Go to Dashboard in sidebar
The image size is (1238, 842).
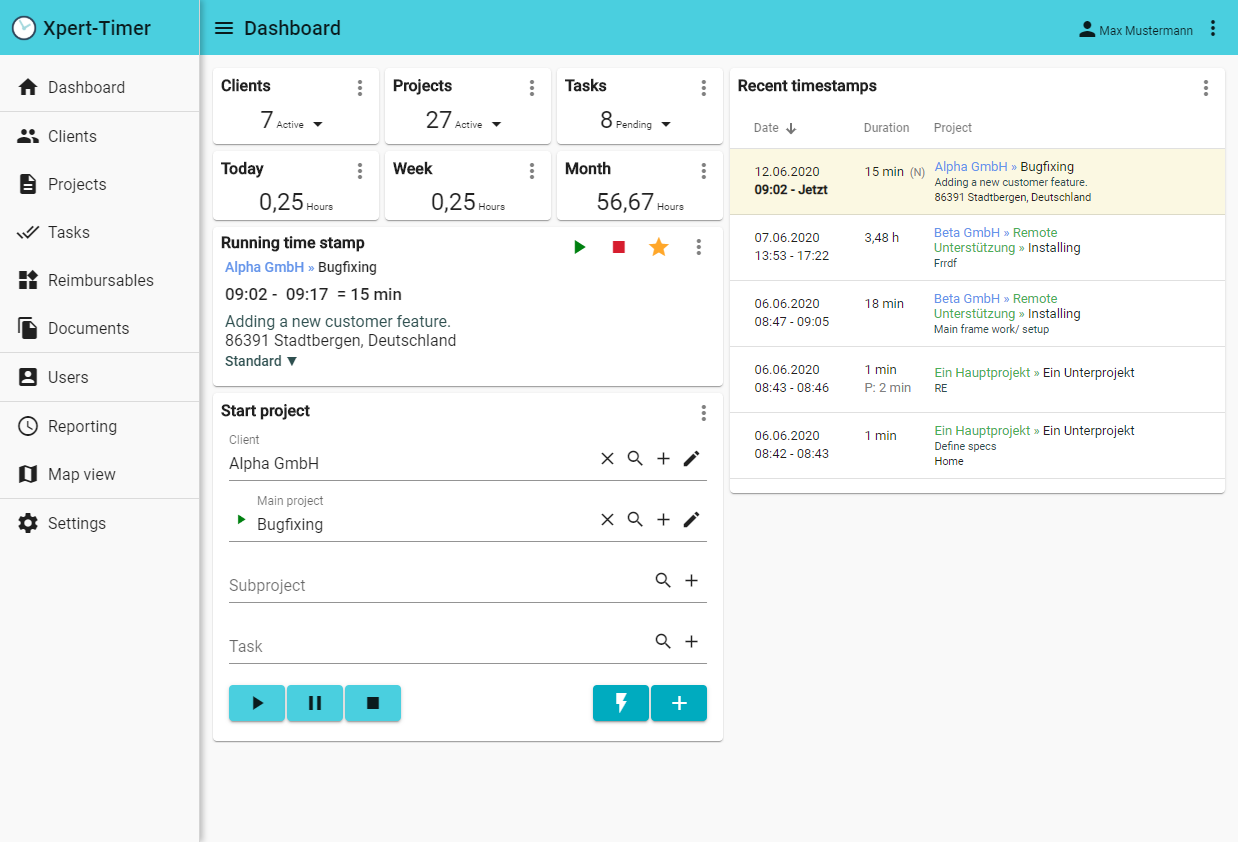coord(100,87)
